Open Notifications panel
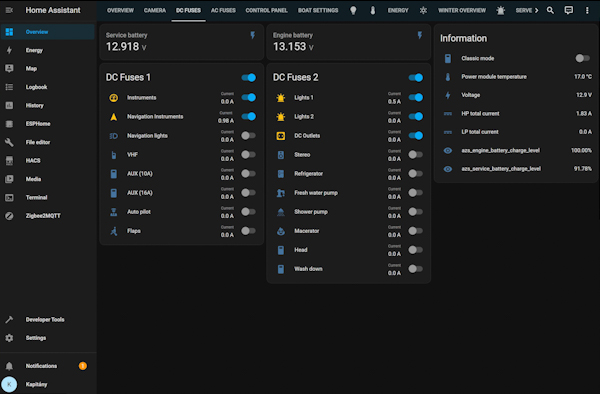 (x=47, y=366)
